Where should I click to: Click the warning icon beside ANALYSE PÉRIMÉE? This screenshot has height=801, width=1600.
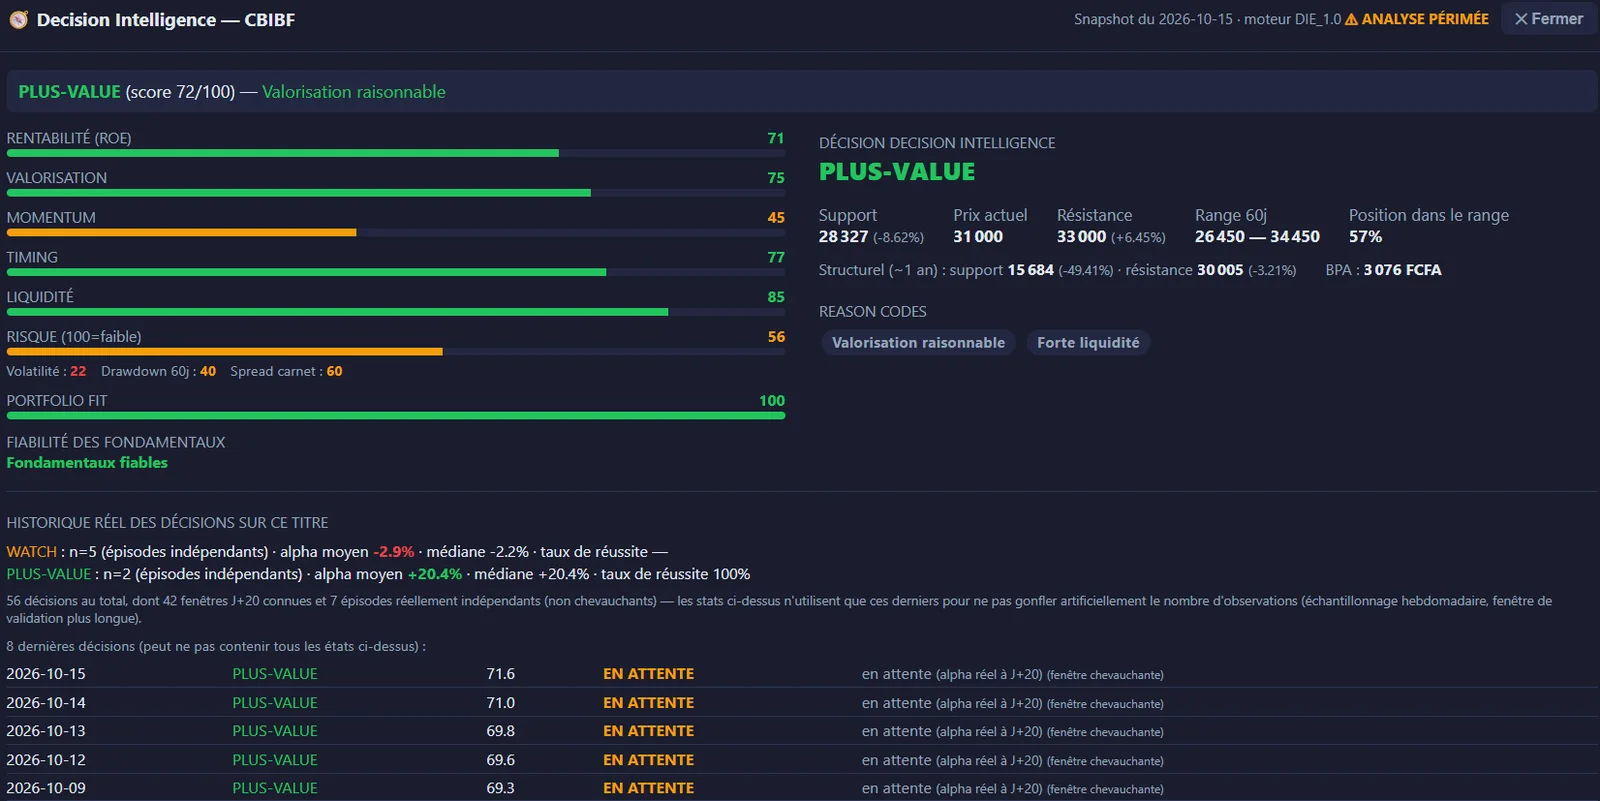click(x=1351, y=19)
